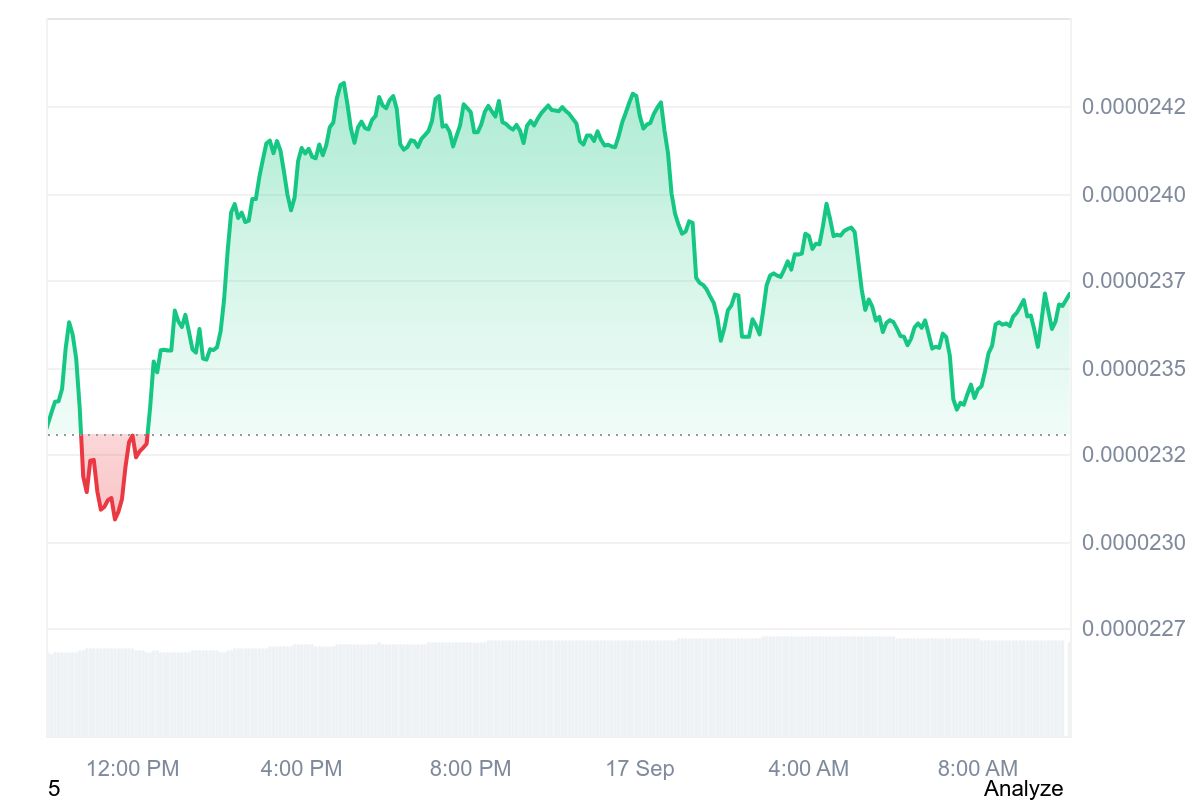Click the red dip area of the chart

108,462
